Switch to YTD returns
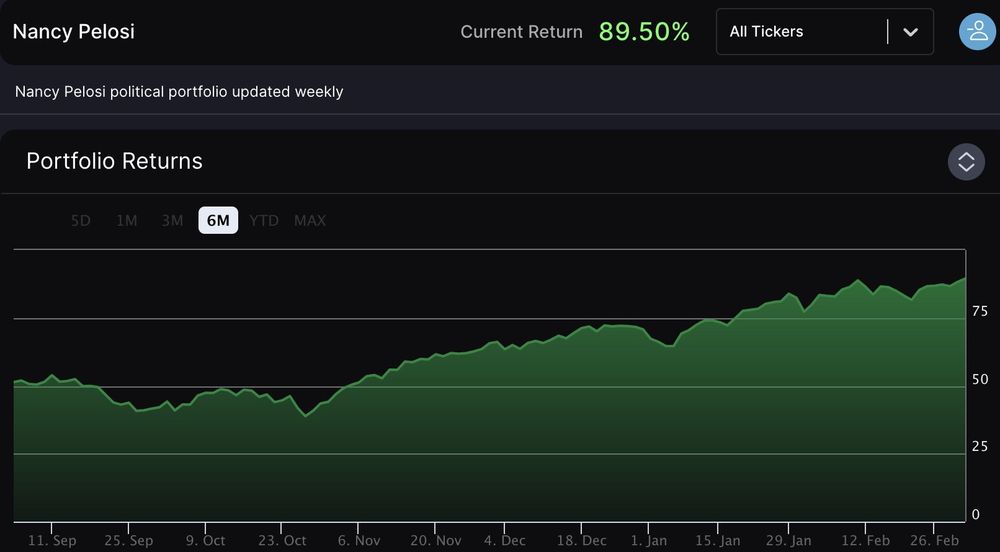This screenshot has height=552, width=1000. (264, 220)
